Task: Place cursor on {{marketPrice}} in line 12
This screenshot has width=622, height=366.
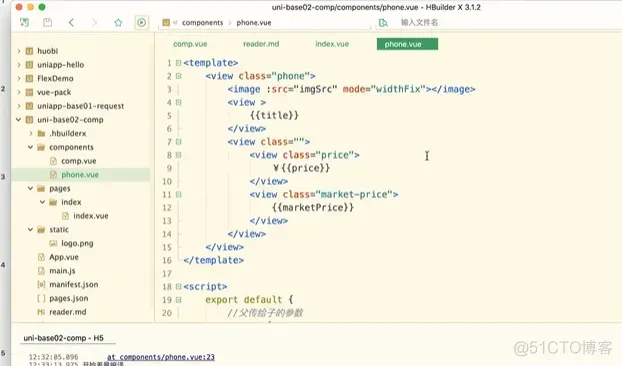Action: coord(313,207)
